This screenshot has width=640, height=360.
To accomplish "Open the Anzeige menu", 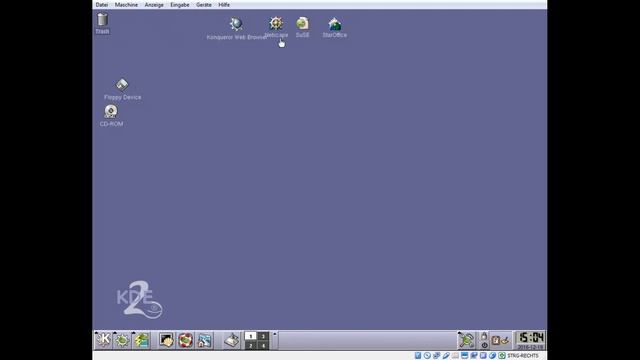I will [154, 5].
